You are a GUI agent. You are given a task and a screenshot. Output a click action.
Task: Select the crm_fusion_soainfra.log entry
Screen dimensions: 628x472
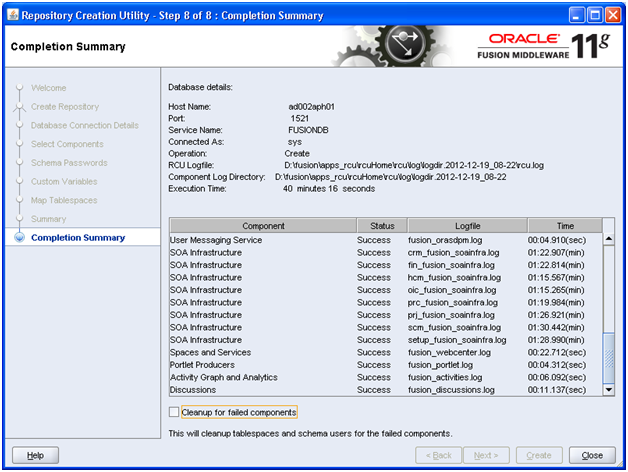point(453,252)
